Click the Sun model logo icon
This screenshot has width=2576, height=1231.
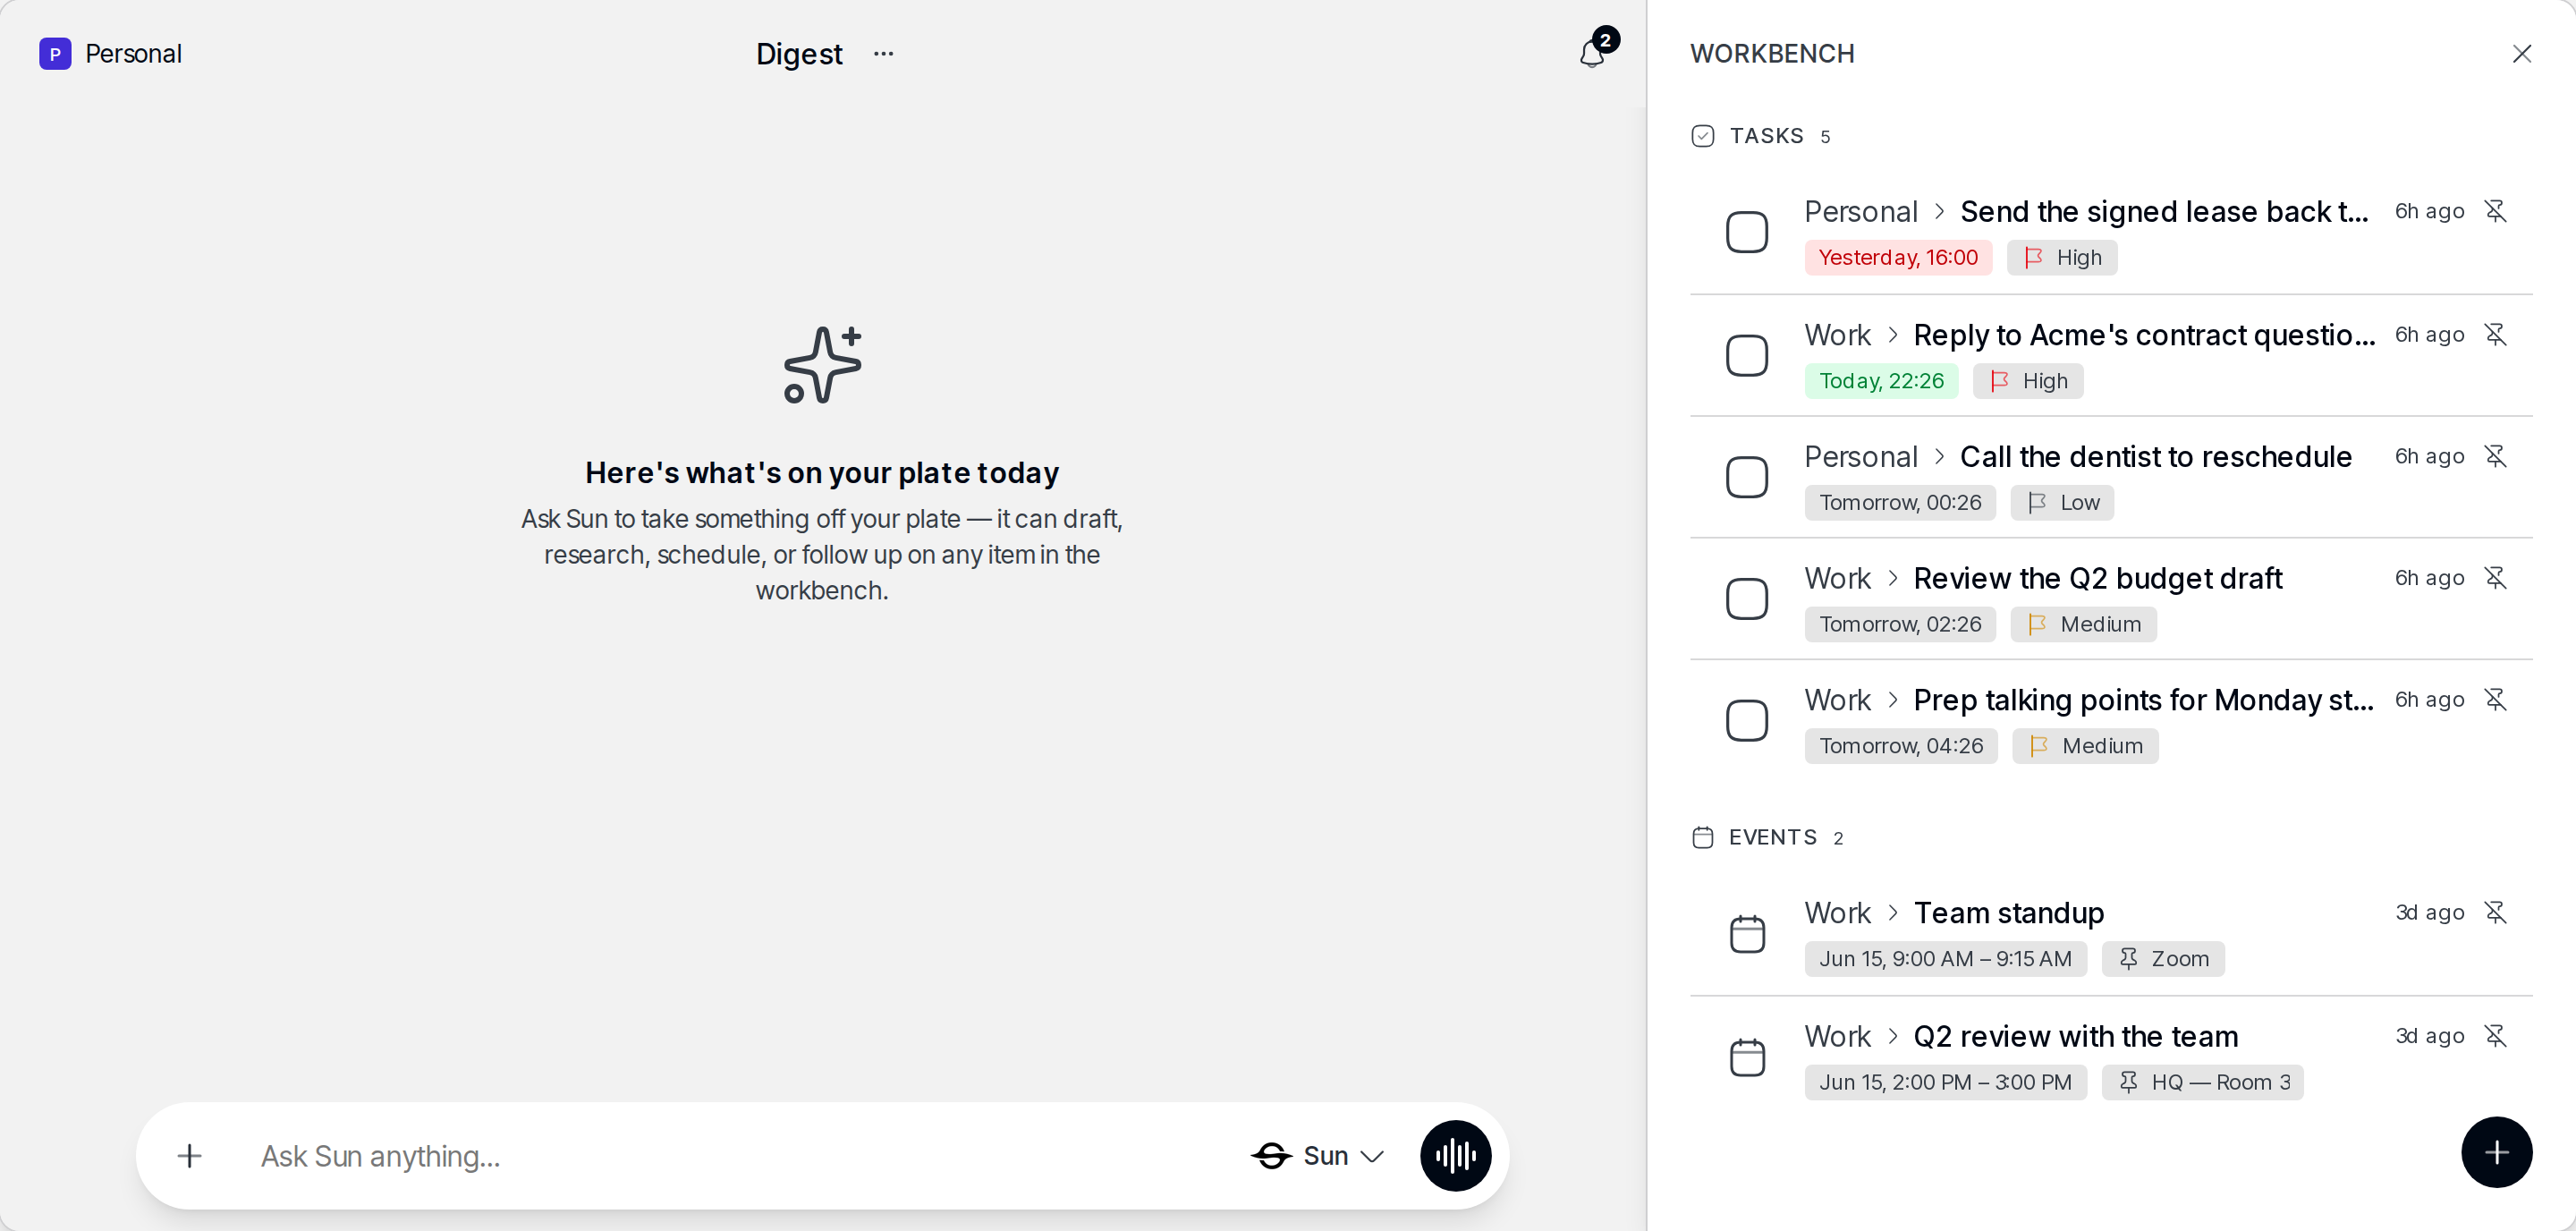click(1271, 1156)
